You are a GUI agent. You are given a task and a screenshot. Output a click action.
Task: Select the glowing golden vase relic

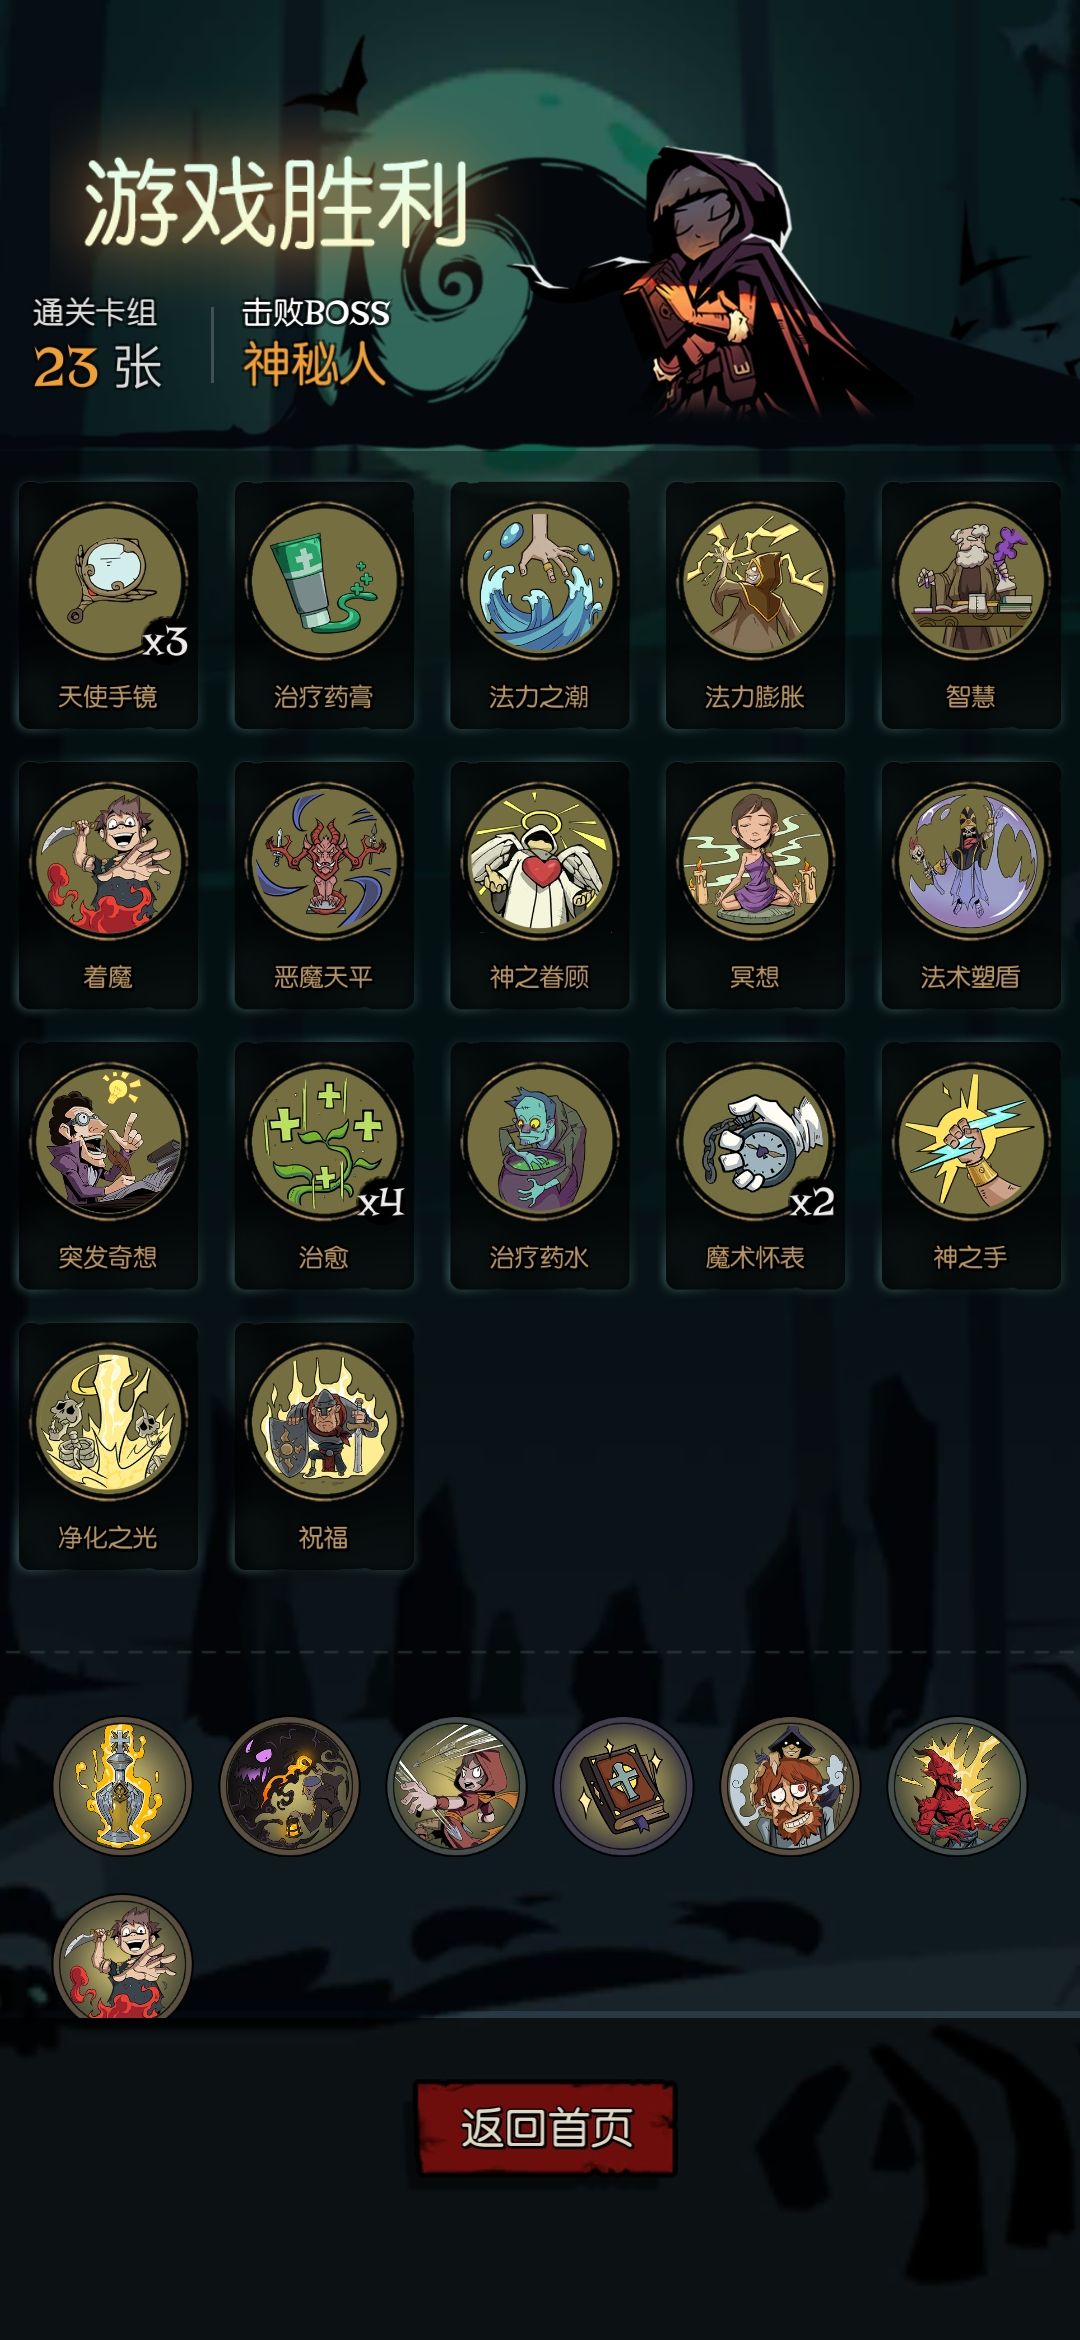pyautogui.click(x=122, y=1786)
